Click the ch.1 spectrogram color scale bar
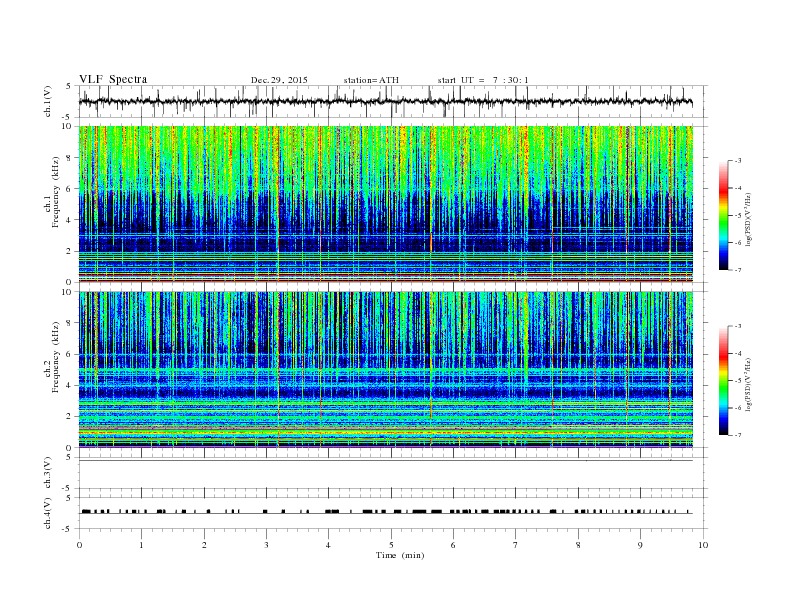 pos(723,216)
